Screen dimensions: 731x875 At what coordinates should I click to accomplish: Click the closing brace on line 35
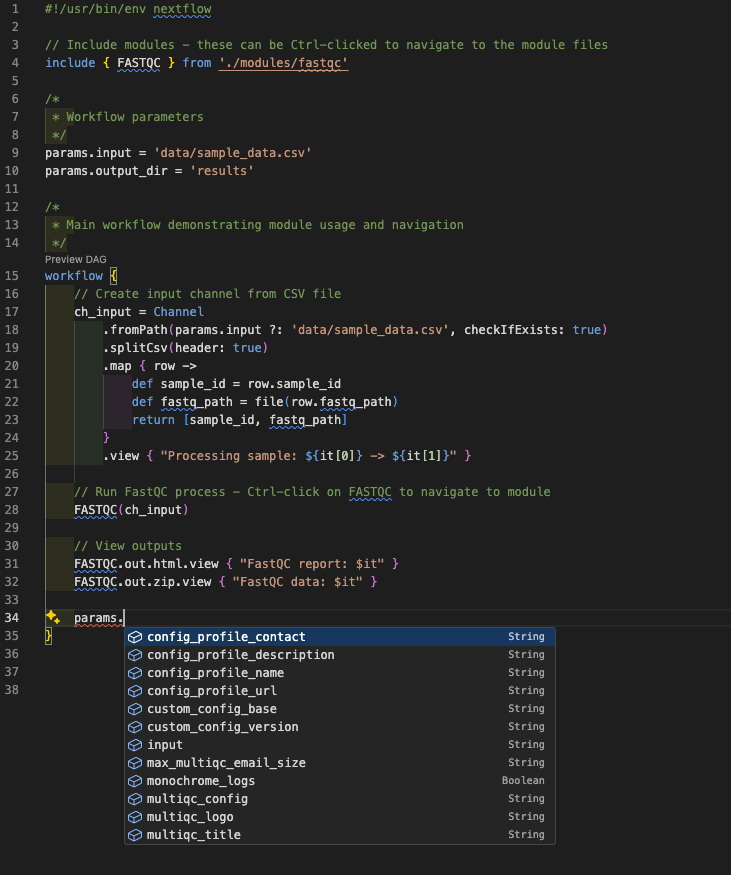(49, 636)
